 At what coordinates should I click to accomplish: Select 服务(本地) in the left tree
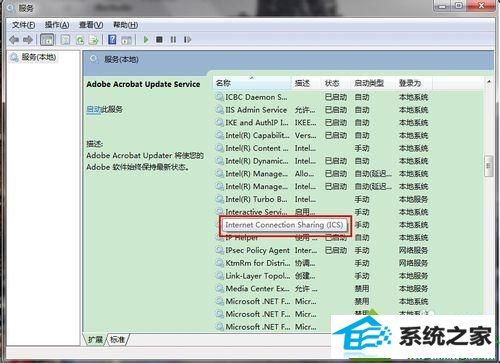point(39,57)
